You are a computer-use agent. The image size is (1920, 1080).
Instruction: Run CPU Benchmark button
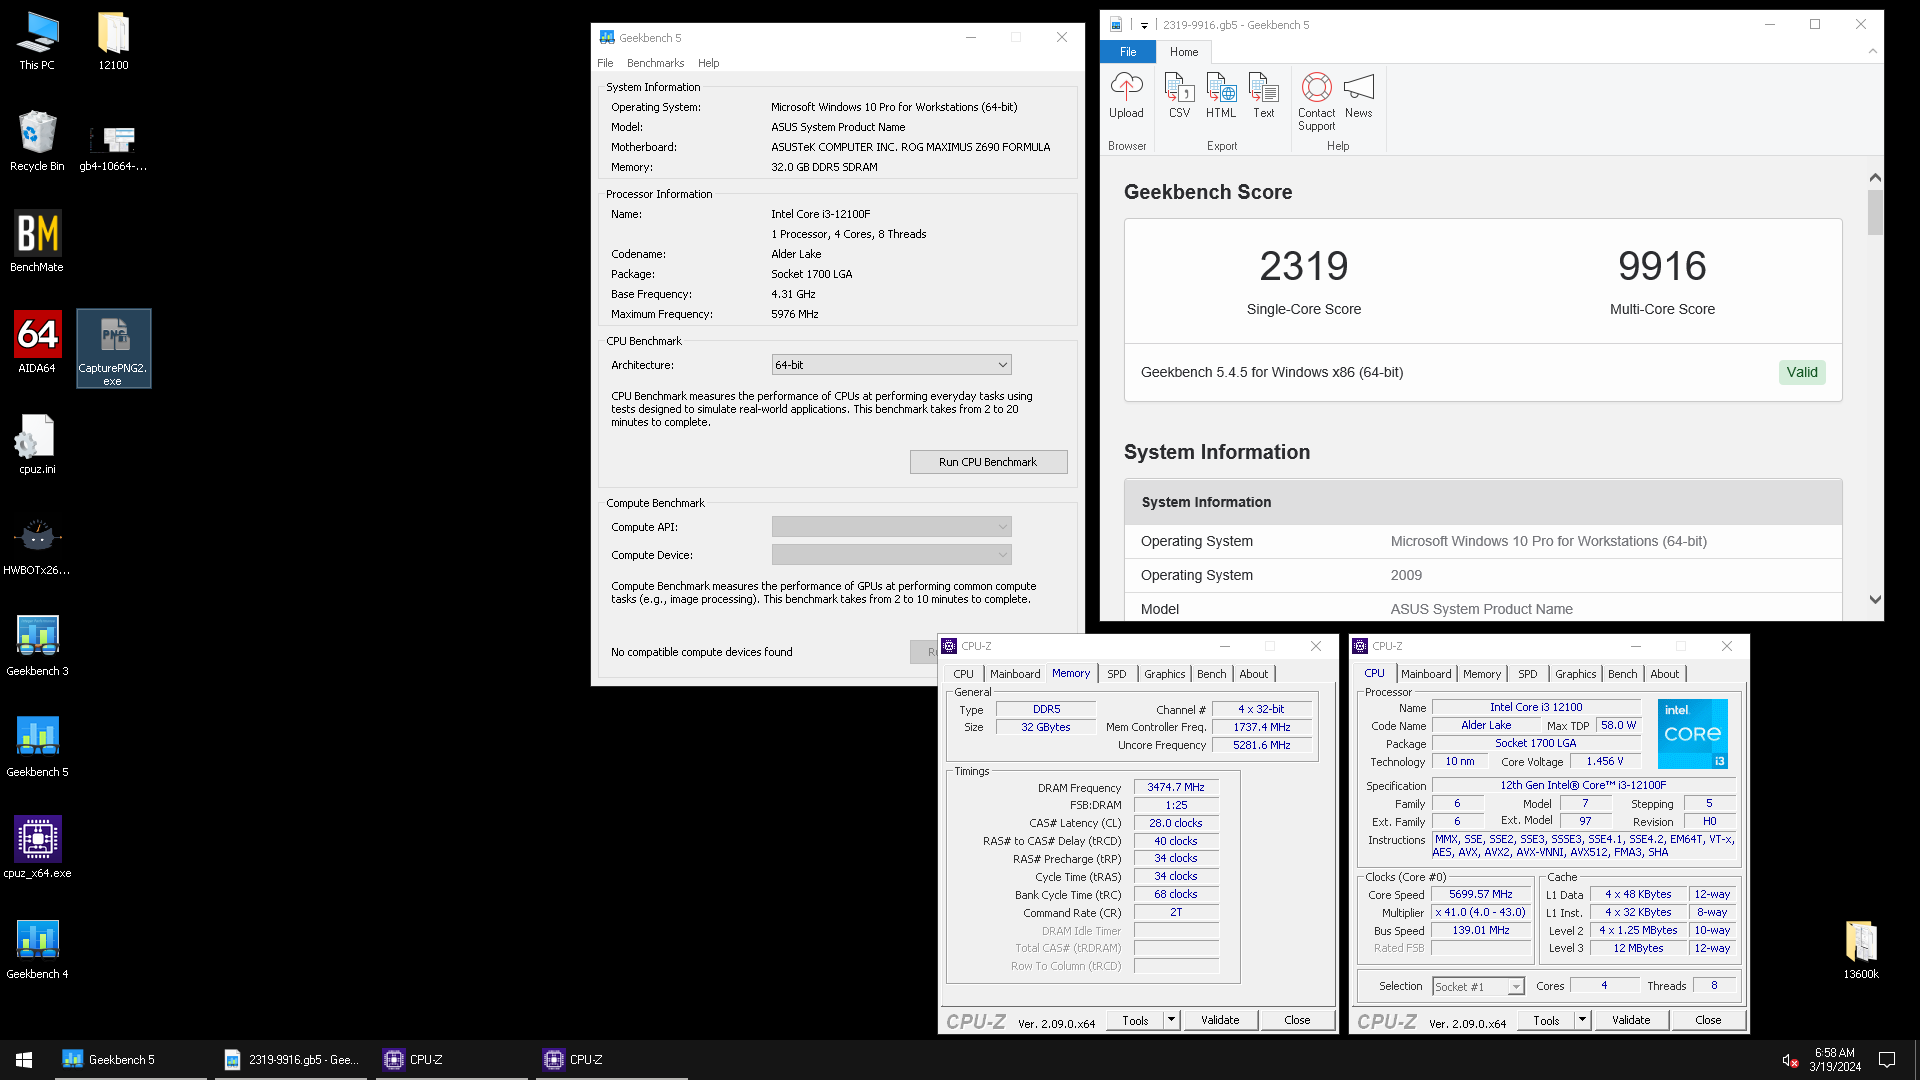pyautogui.click(x=988, y=462)
